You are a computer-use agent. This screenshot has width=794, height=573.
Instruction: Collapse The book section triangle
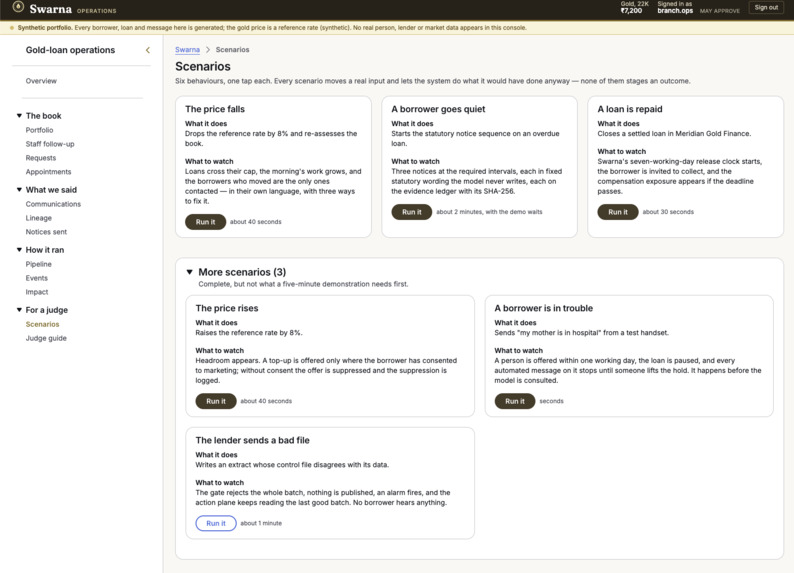19,116
